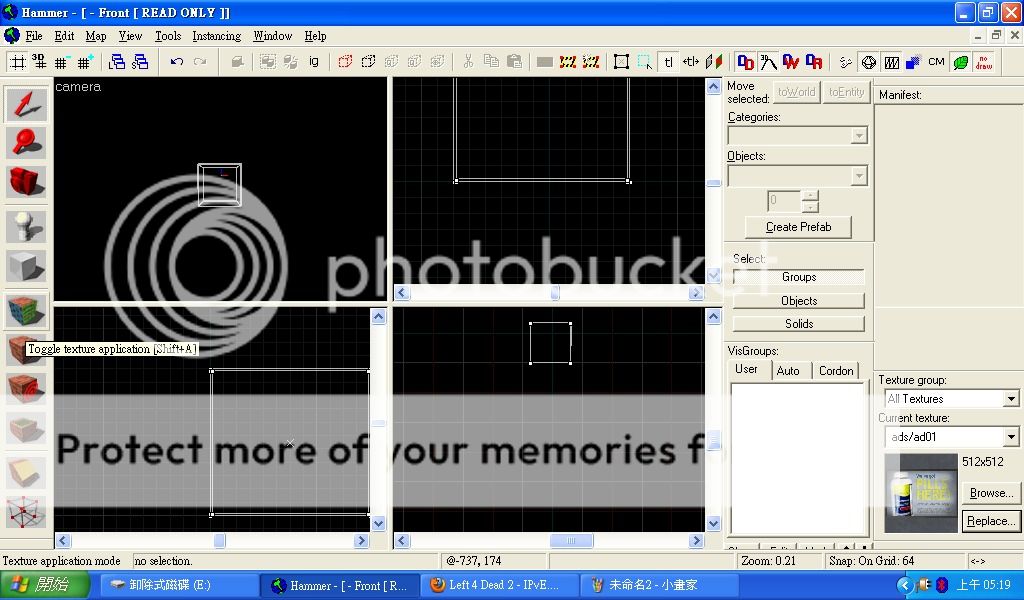Click the Undo arrow in toolbar
The height and width of the screenshot is (600, 1024).
pos(177,62)
